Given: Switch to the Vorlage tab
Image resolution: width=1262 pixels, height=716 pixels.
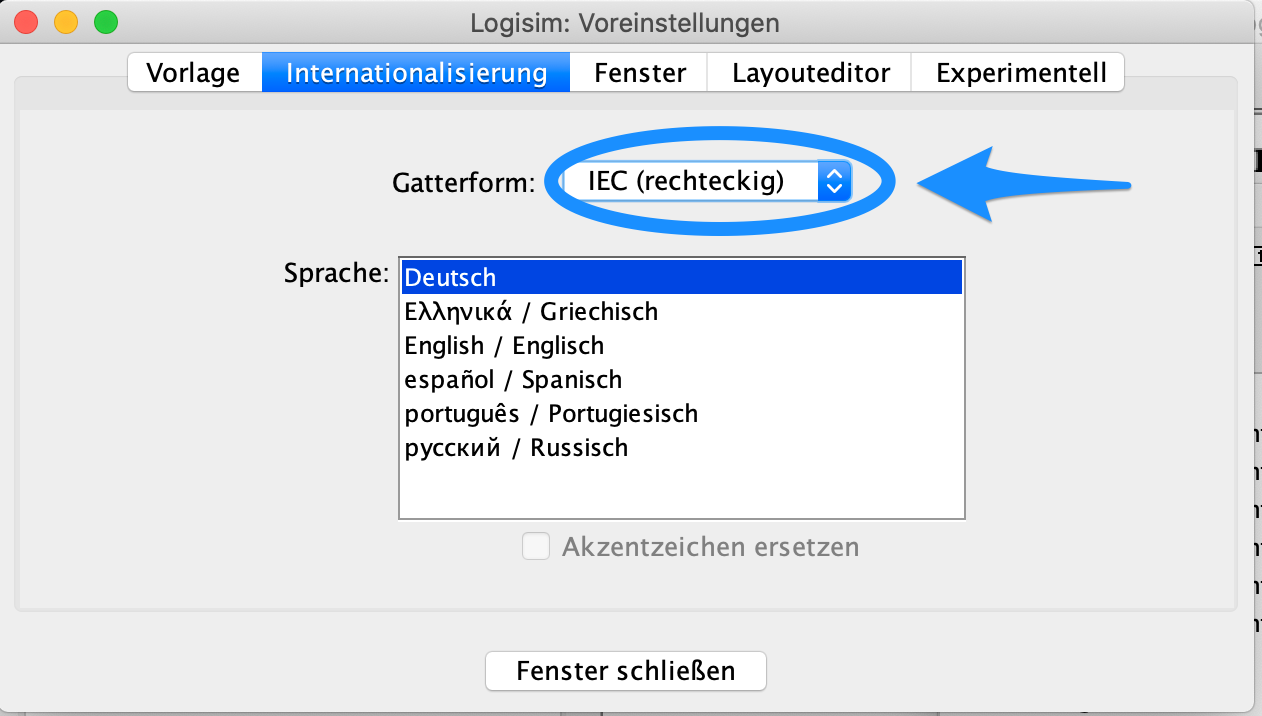Looking at the screenshot, I should pos(194,73).
